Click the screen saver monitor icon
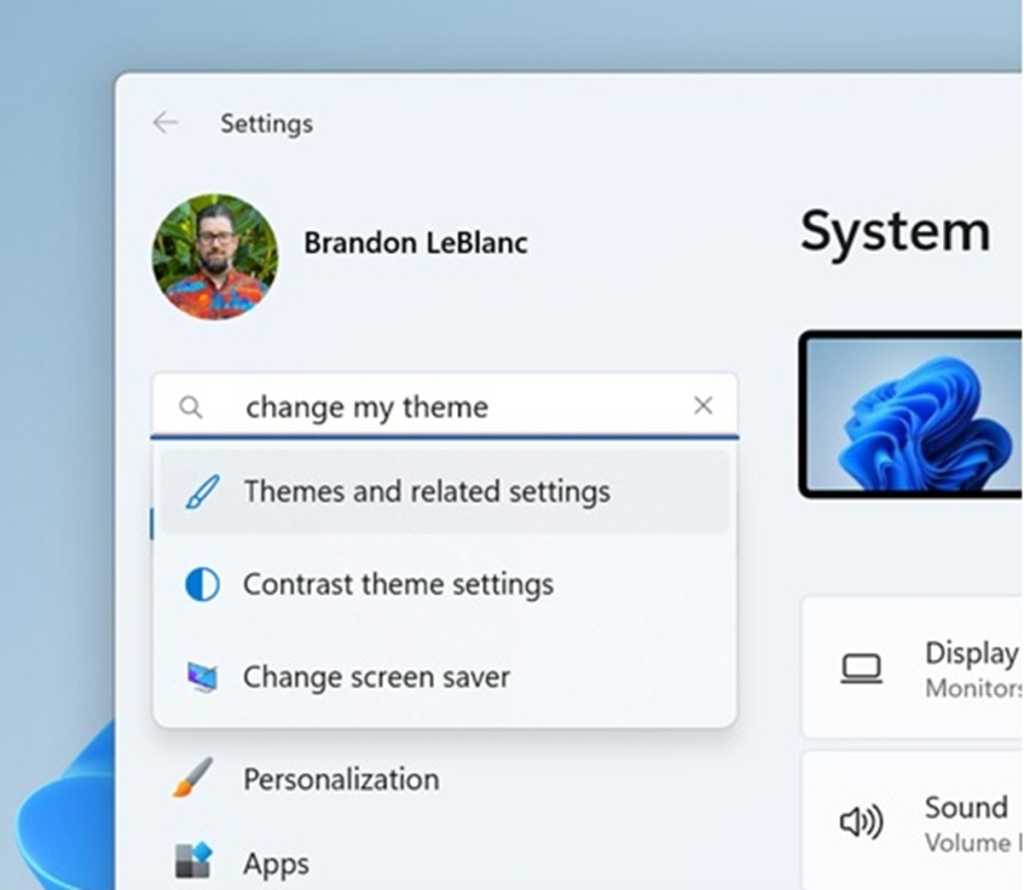The image size is (1024, 890). 200,677
